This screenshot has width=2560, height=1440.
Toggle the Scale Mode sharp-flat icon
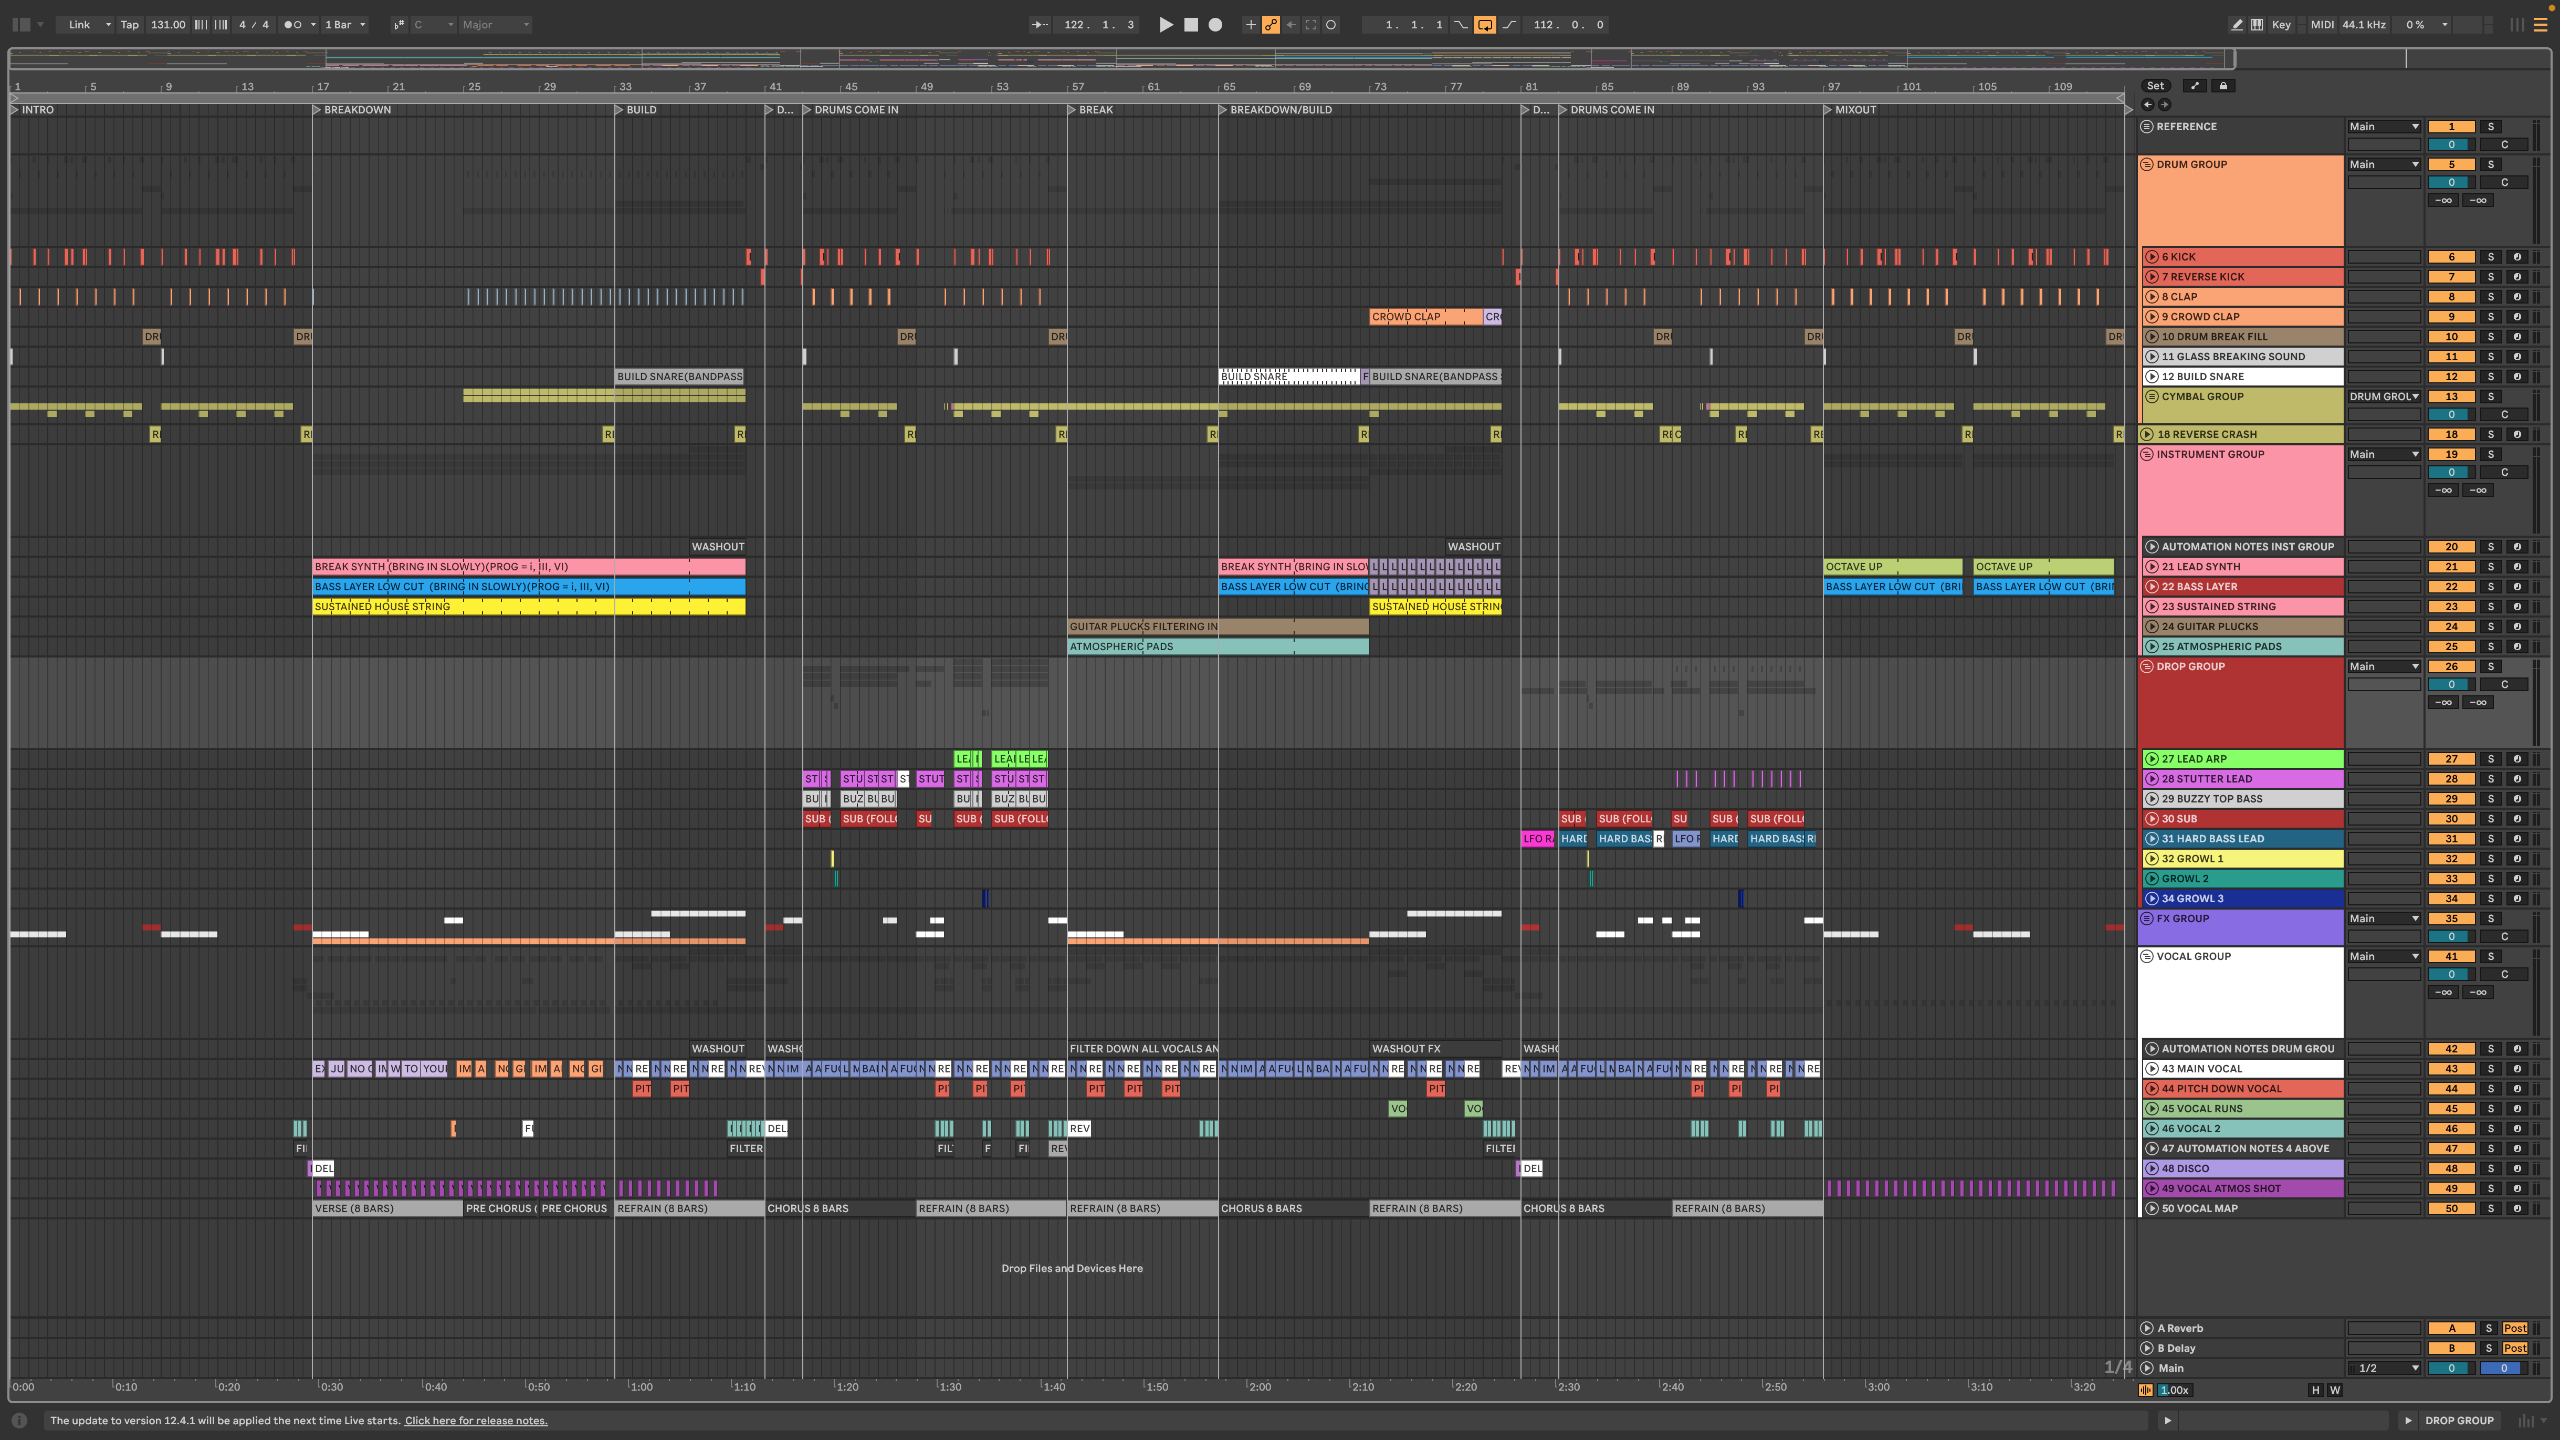click(x=399, y=25)
